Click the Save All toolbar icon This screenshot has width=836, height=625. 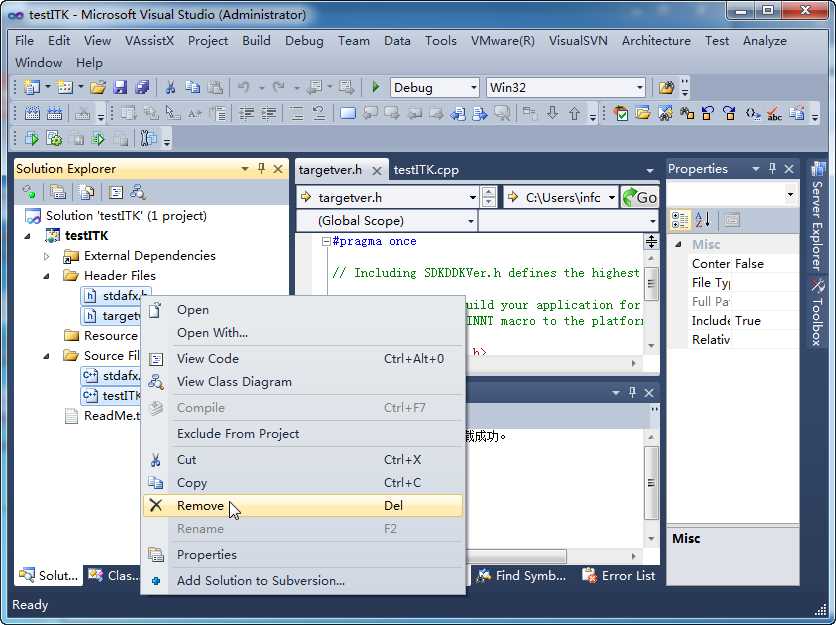142,87
